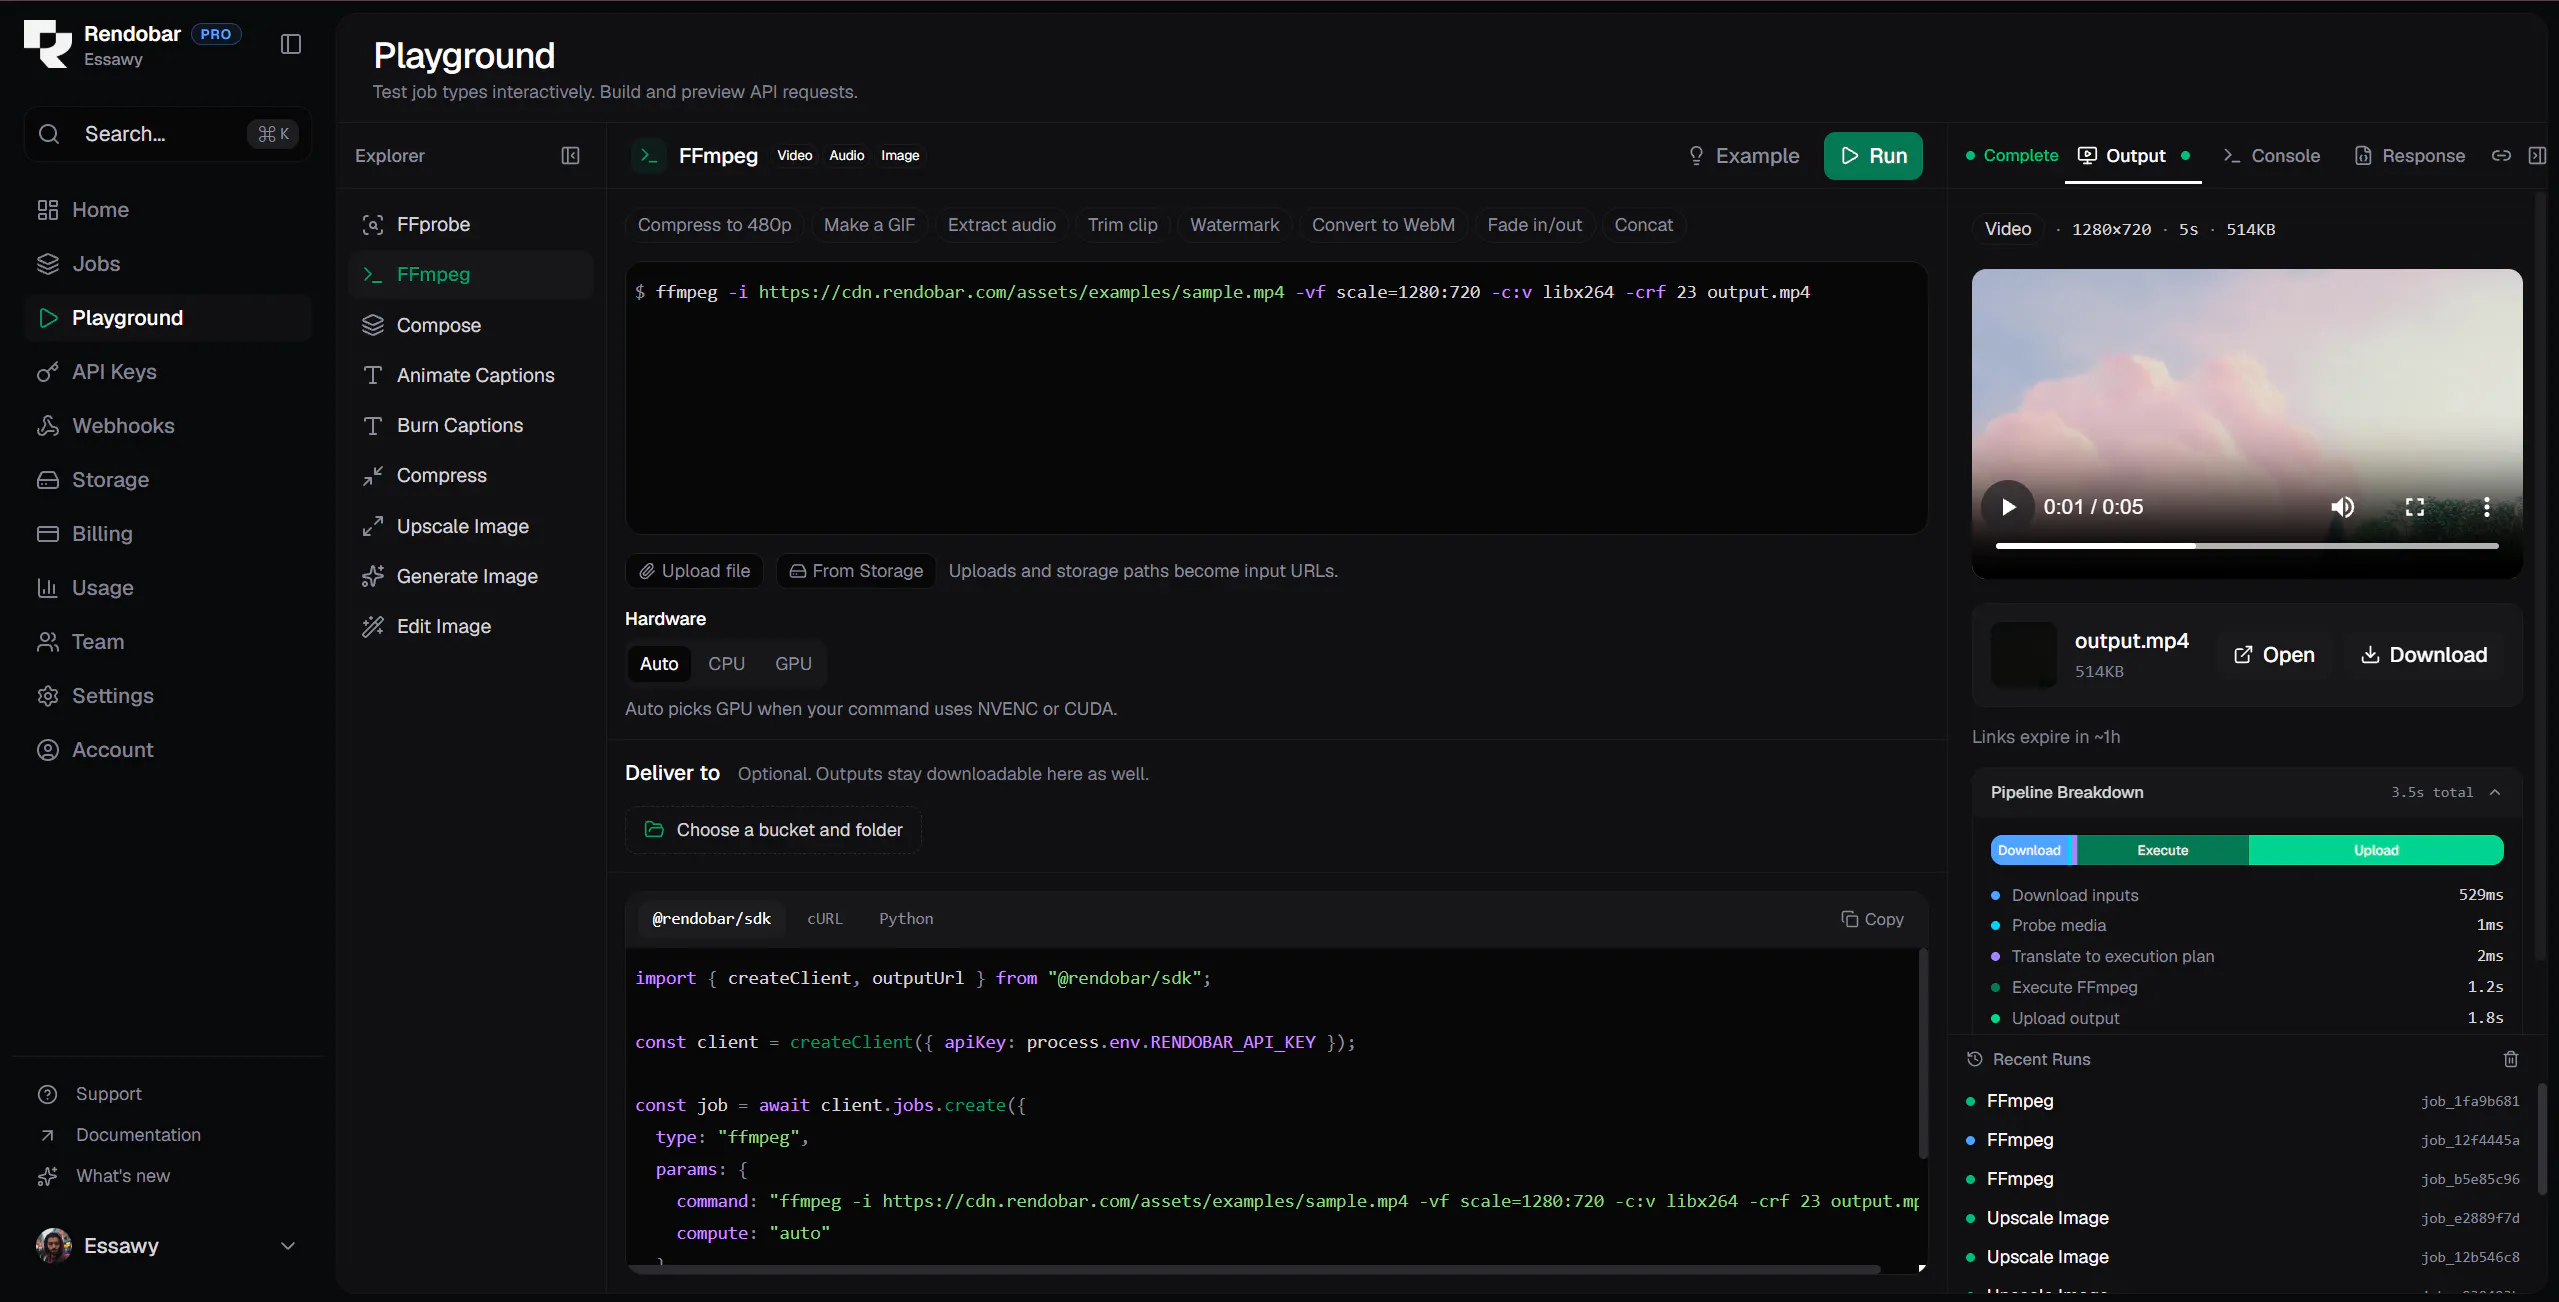
Task: Apply Make a GIF preset
Action: coord(869,225)
